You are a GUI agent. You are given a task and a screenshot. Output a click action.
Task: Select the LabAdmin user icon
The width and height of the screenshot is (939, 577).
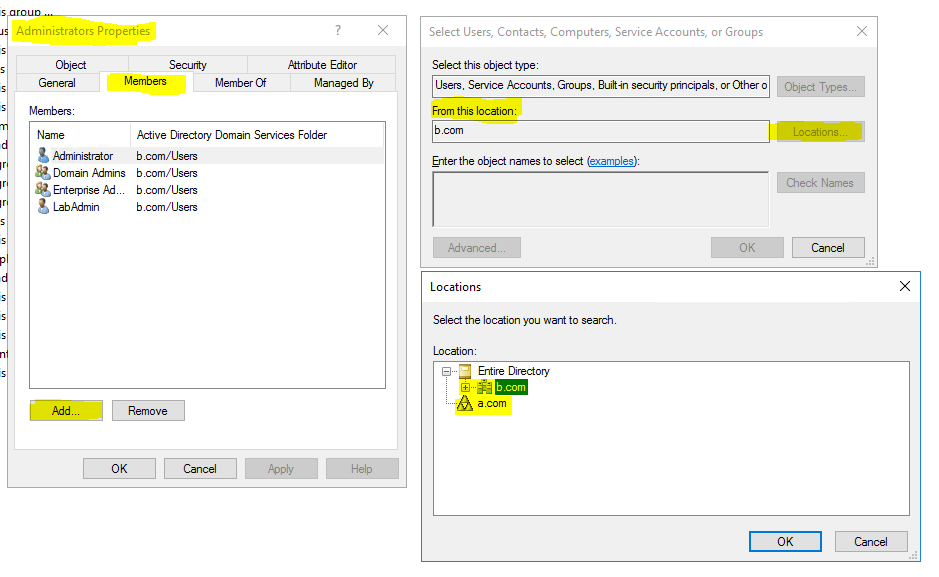pyautogui.click(x=43, y=206)
